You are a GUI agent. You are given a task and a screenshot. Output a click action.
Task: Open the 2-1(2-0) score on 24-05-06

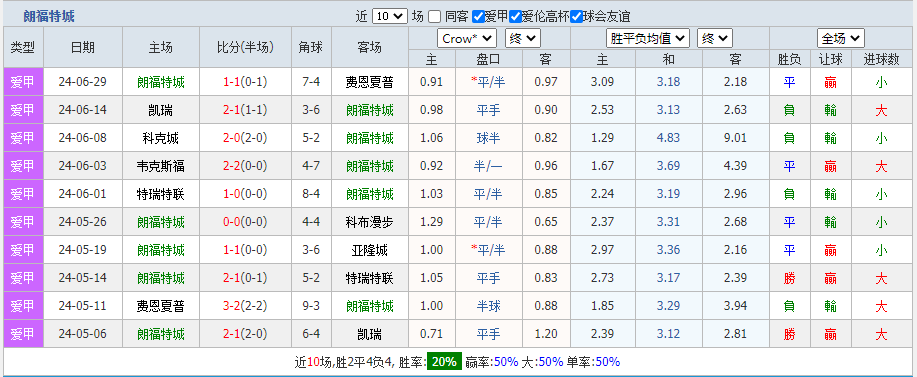click(245, 334)
